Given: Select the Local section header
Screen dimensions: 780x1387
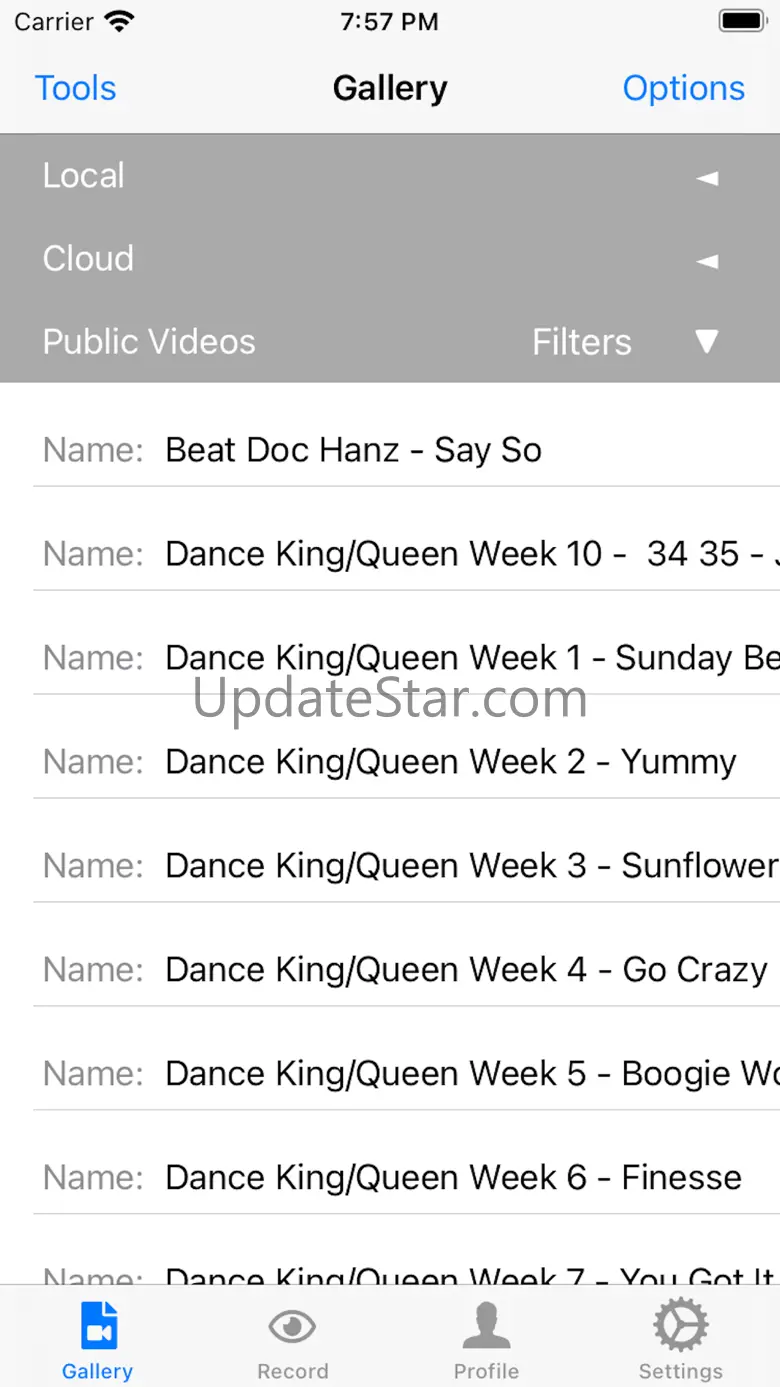Looking at the screenshot, I should point(84,176).
